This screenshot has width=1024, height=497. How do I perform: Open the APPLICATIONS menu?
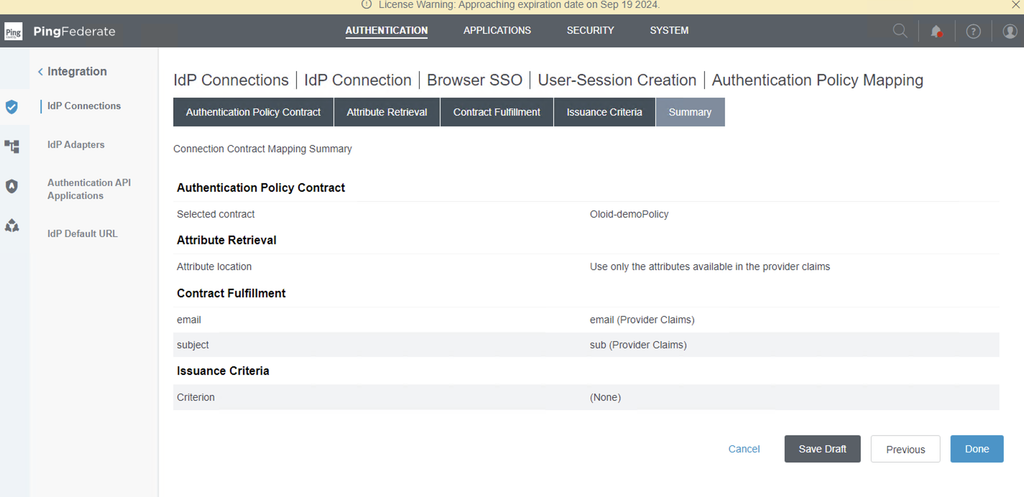(497, 31)
